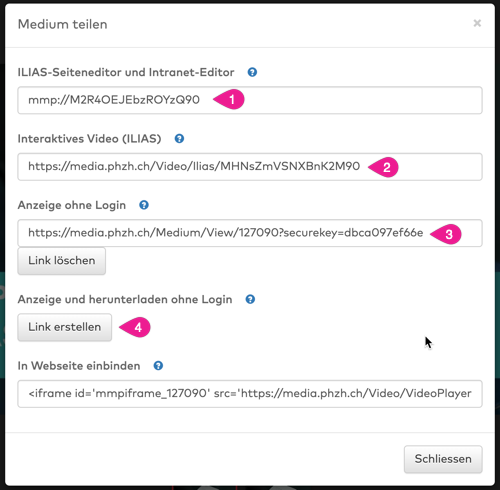500x490 pixels.
Task: Open help for ILIAS-Seiteneditor und Intranet-Editor
Action: 252,72
